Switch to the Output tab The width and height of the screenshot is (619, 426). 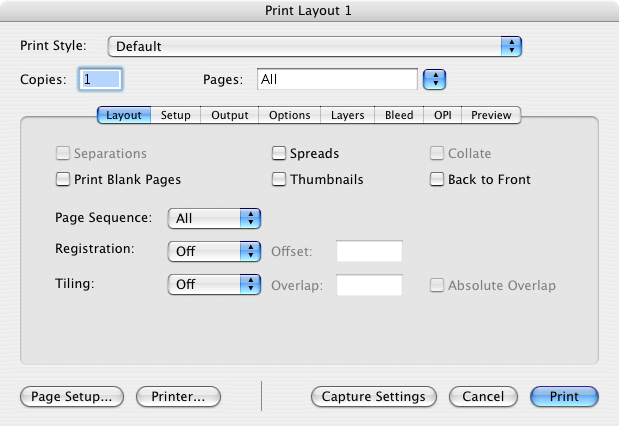point(230,115)
